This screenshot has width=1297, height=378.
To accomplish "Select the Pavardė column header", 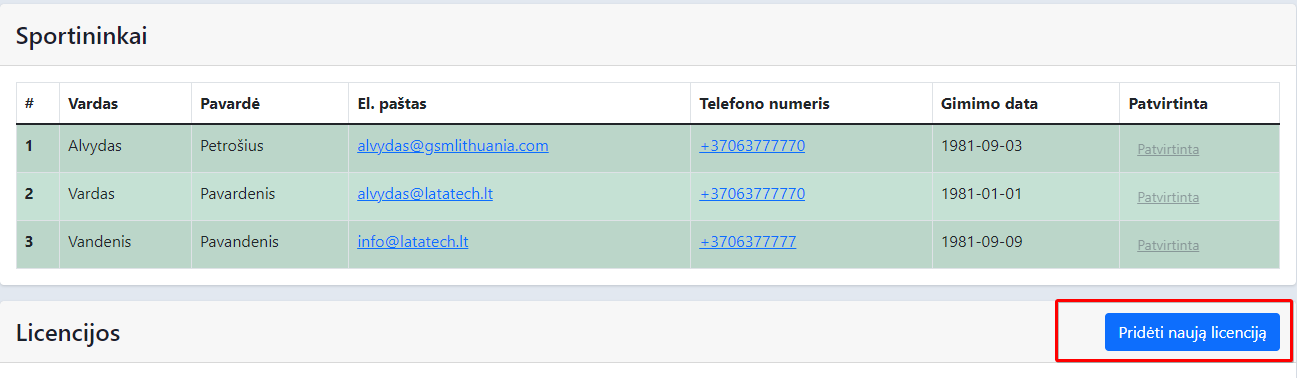I will (230, 104).
